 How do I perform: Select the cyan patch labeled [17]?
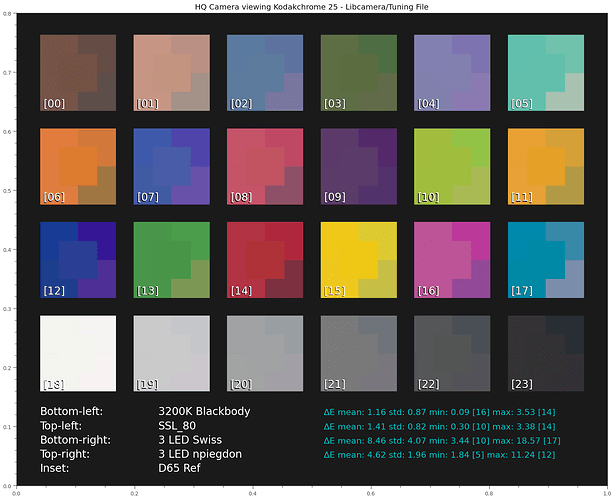coord(545,259)
